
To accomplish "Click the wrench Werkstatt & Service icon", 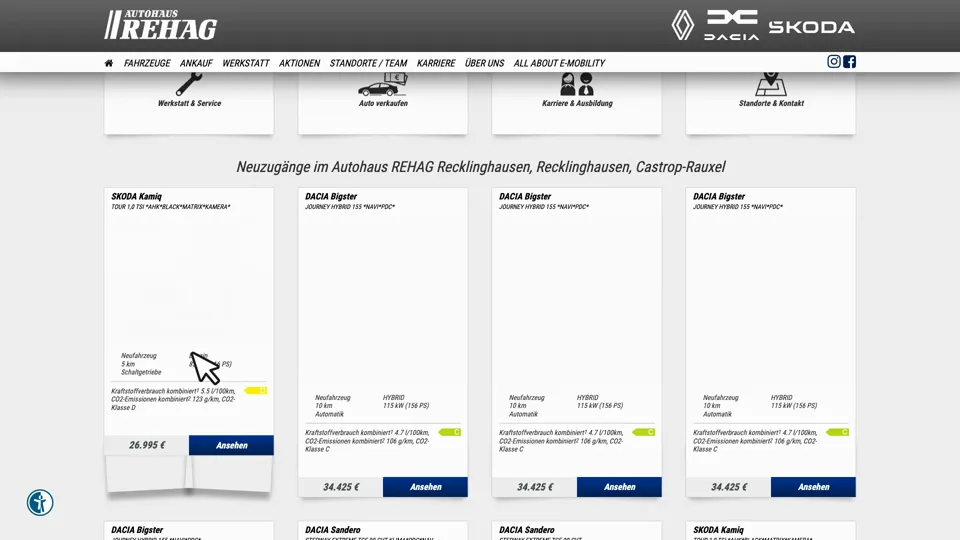I will [x=189, y=84].
